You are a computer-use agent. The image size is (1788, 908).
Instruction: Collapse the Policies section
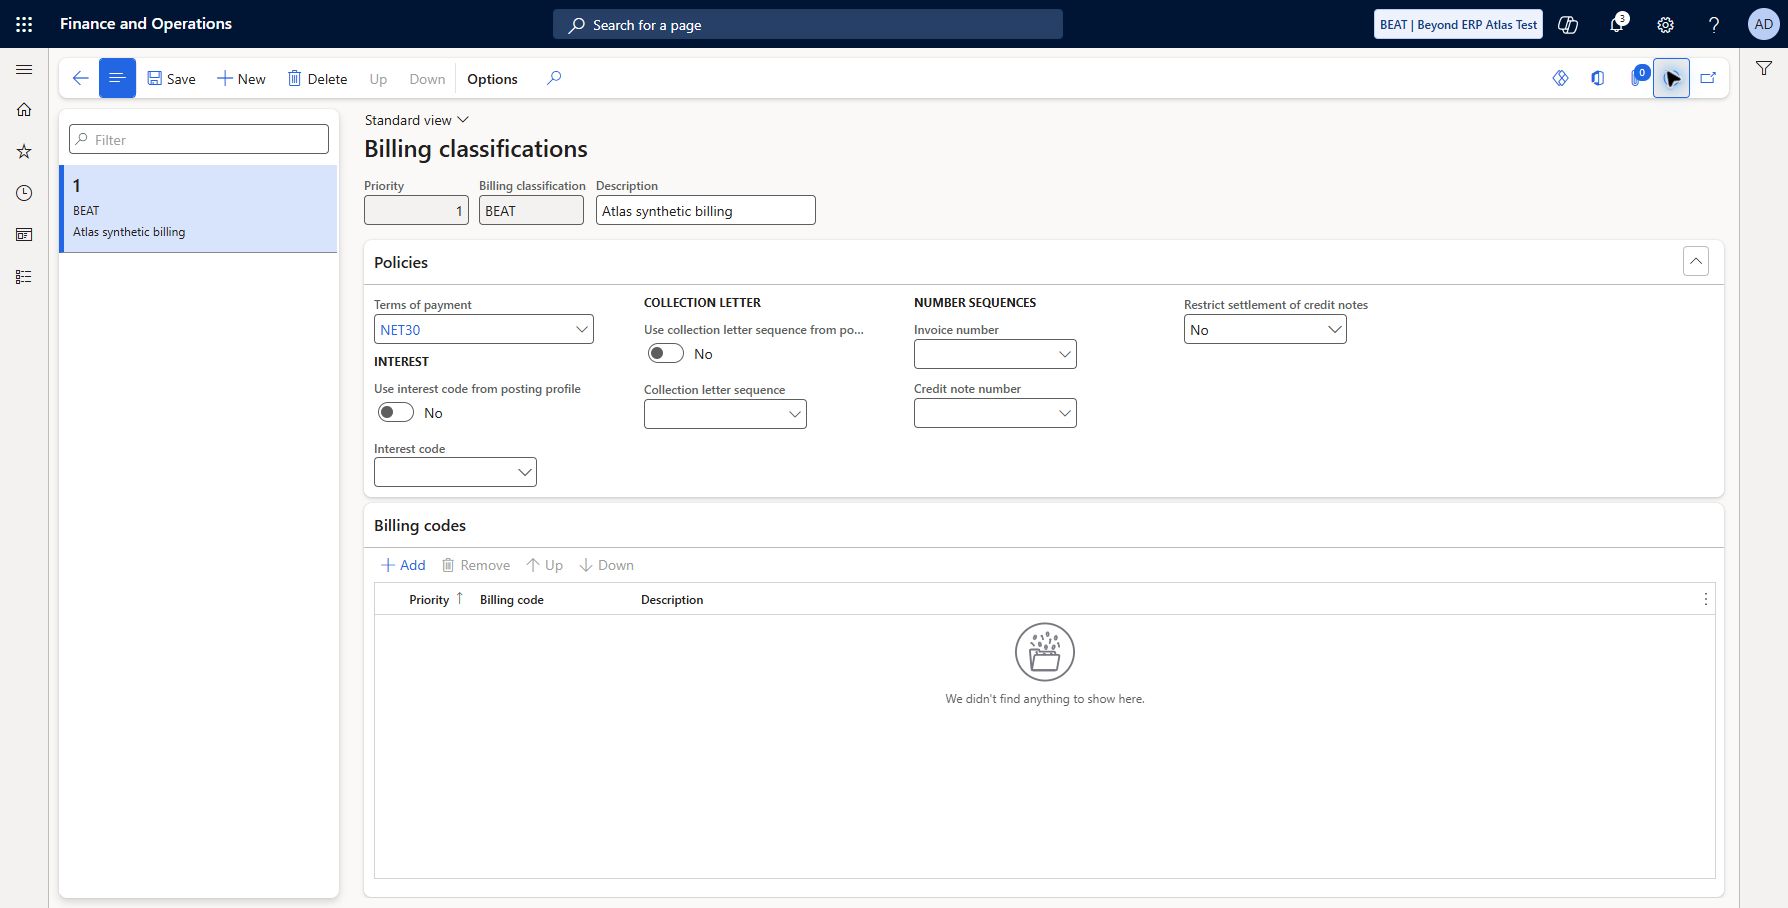[x=1696, y=261]
